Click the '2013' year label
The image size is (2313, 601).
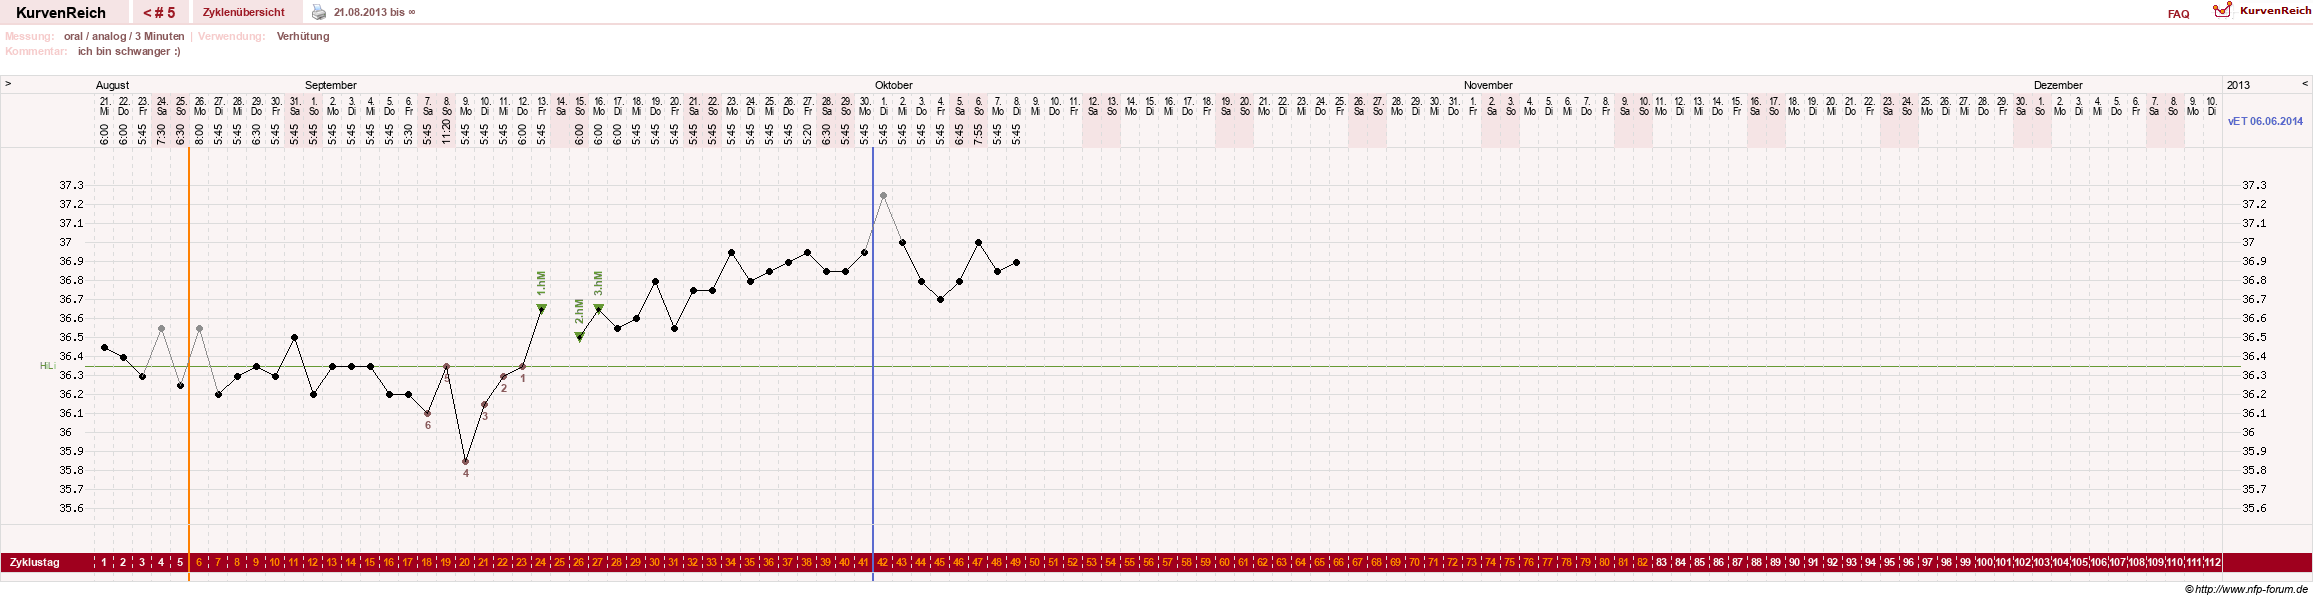pyautogui.click(x=2238, y=85)
